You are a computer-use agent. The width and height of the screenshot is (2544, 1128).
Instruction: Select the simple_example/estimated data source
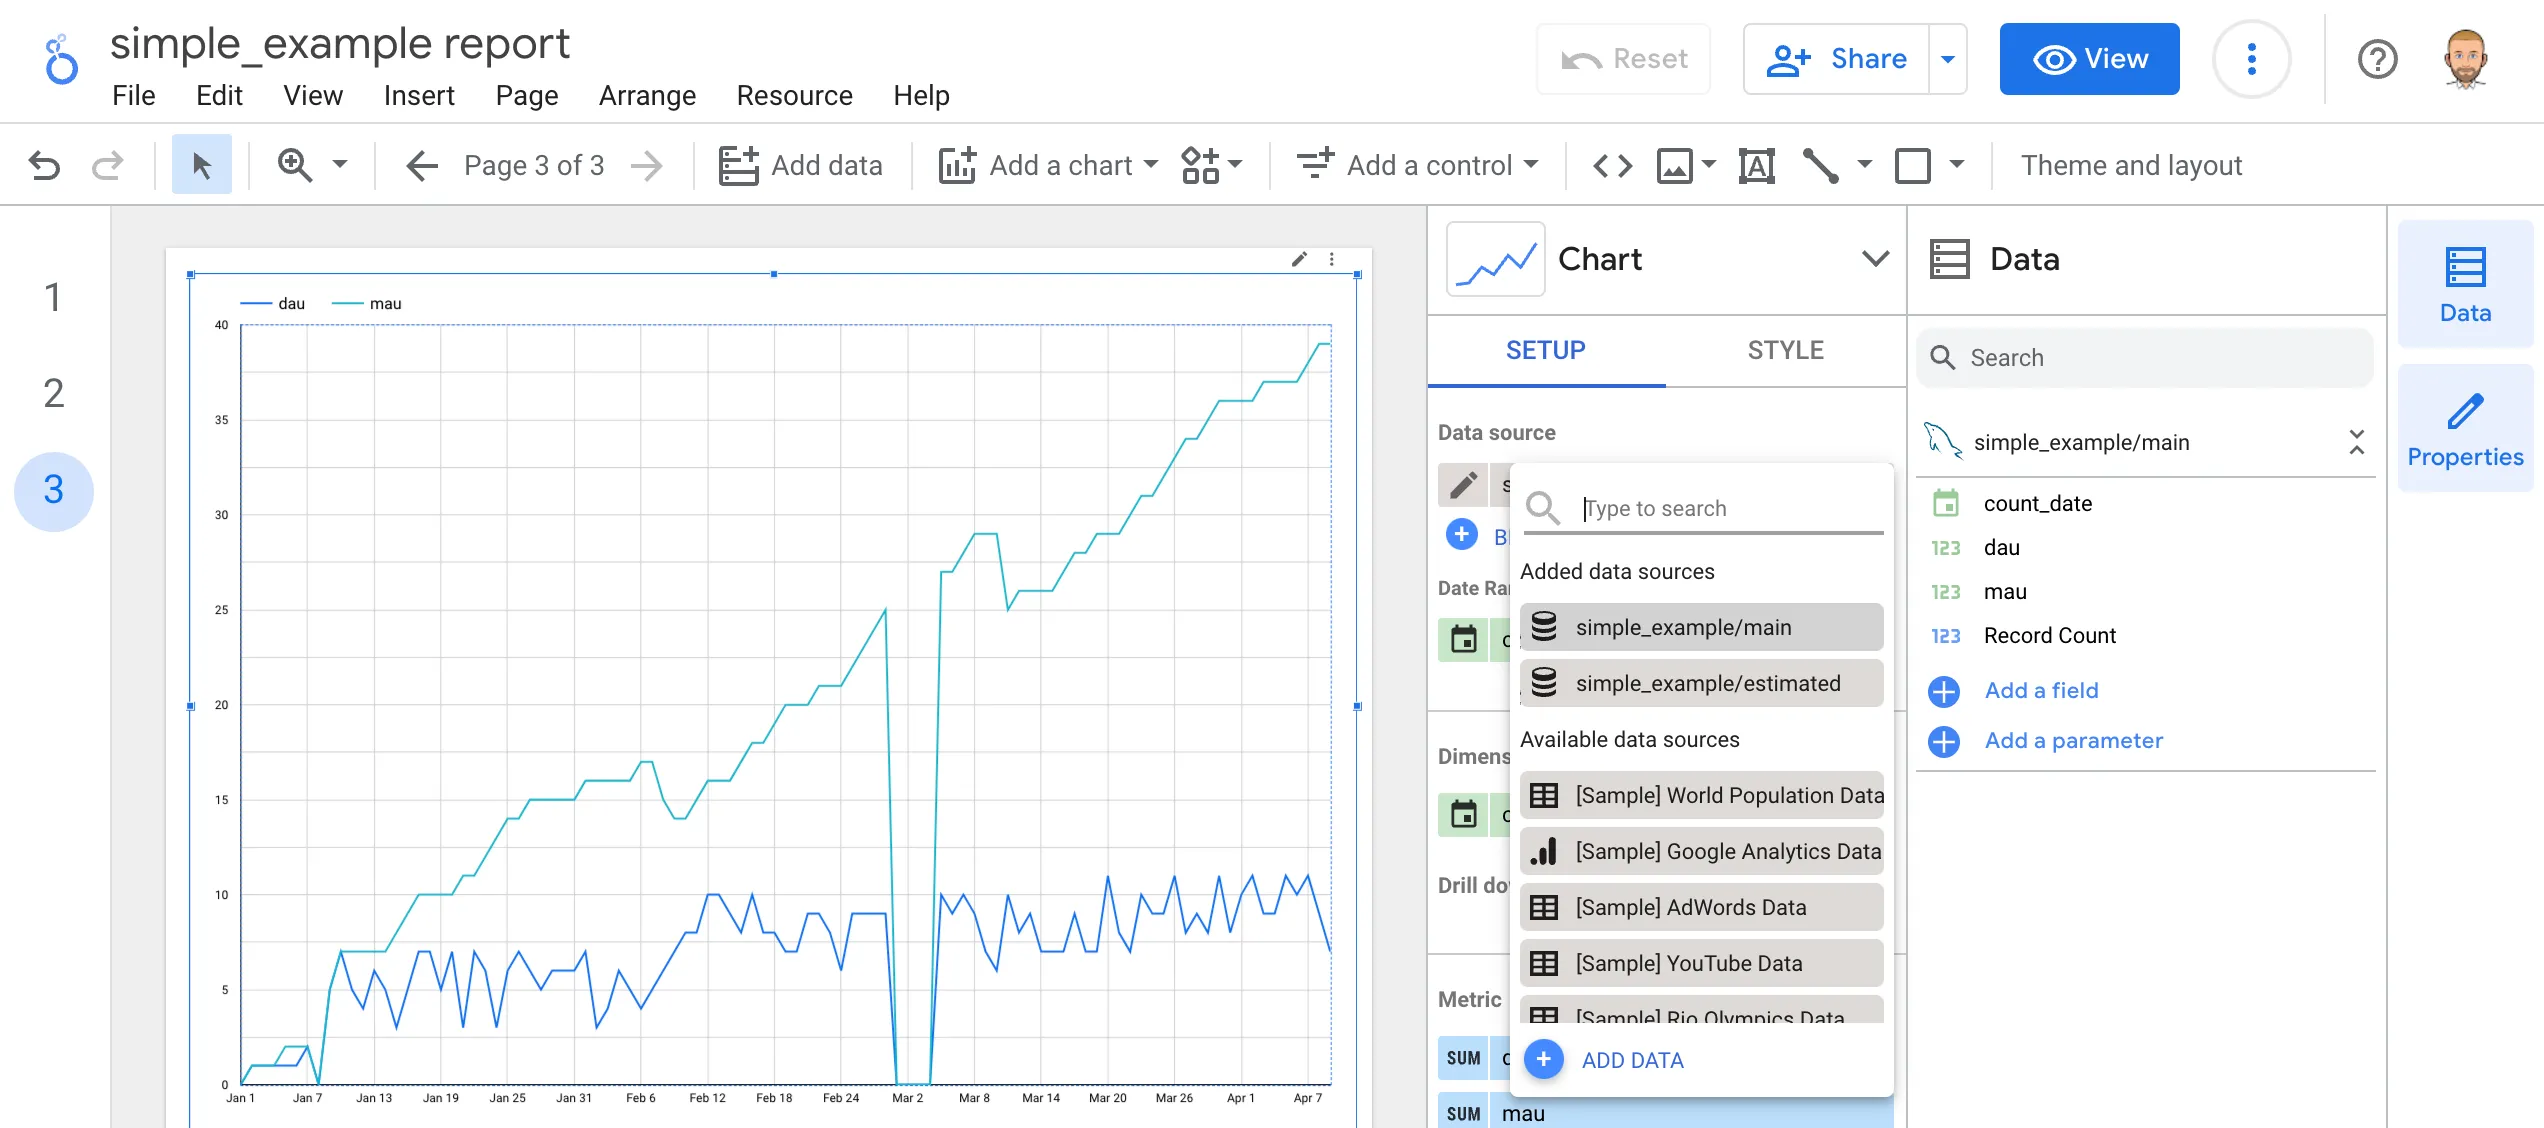pos(1701,683)
